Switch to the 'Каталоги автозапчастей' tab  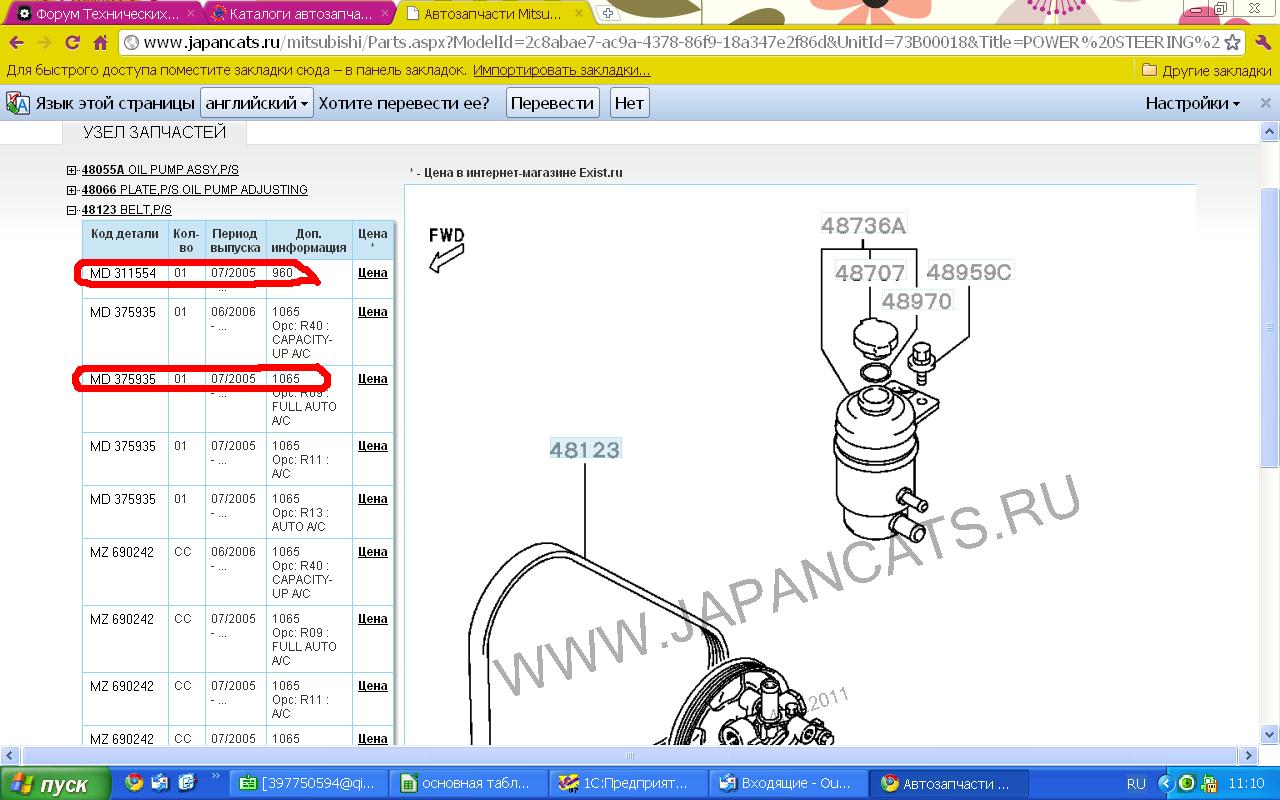pos(298,14)
